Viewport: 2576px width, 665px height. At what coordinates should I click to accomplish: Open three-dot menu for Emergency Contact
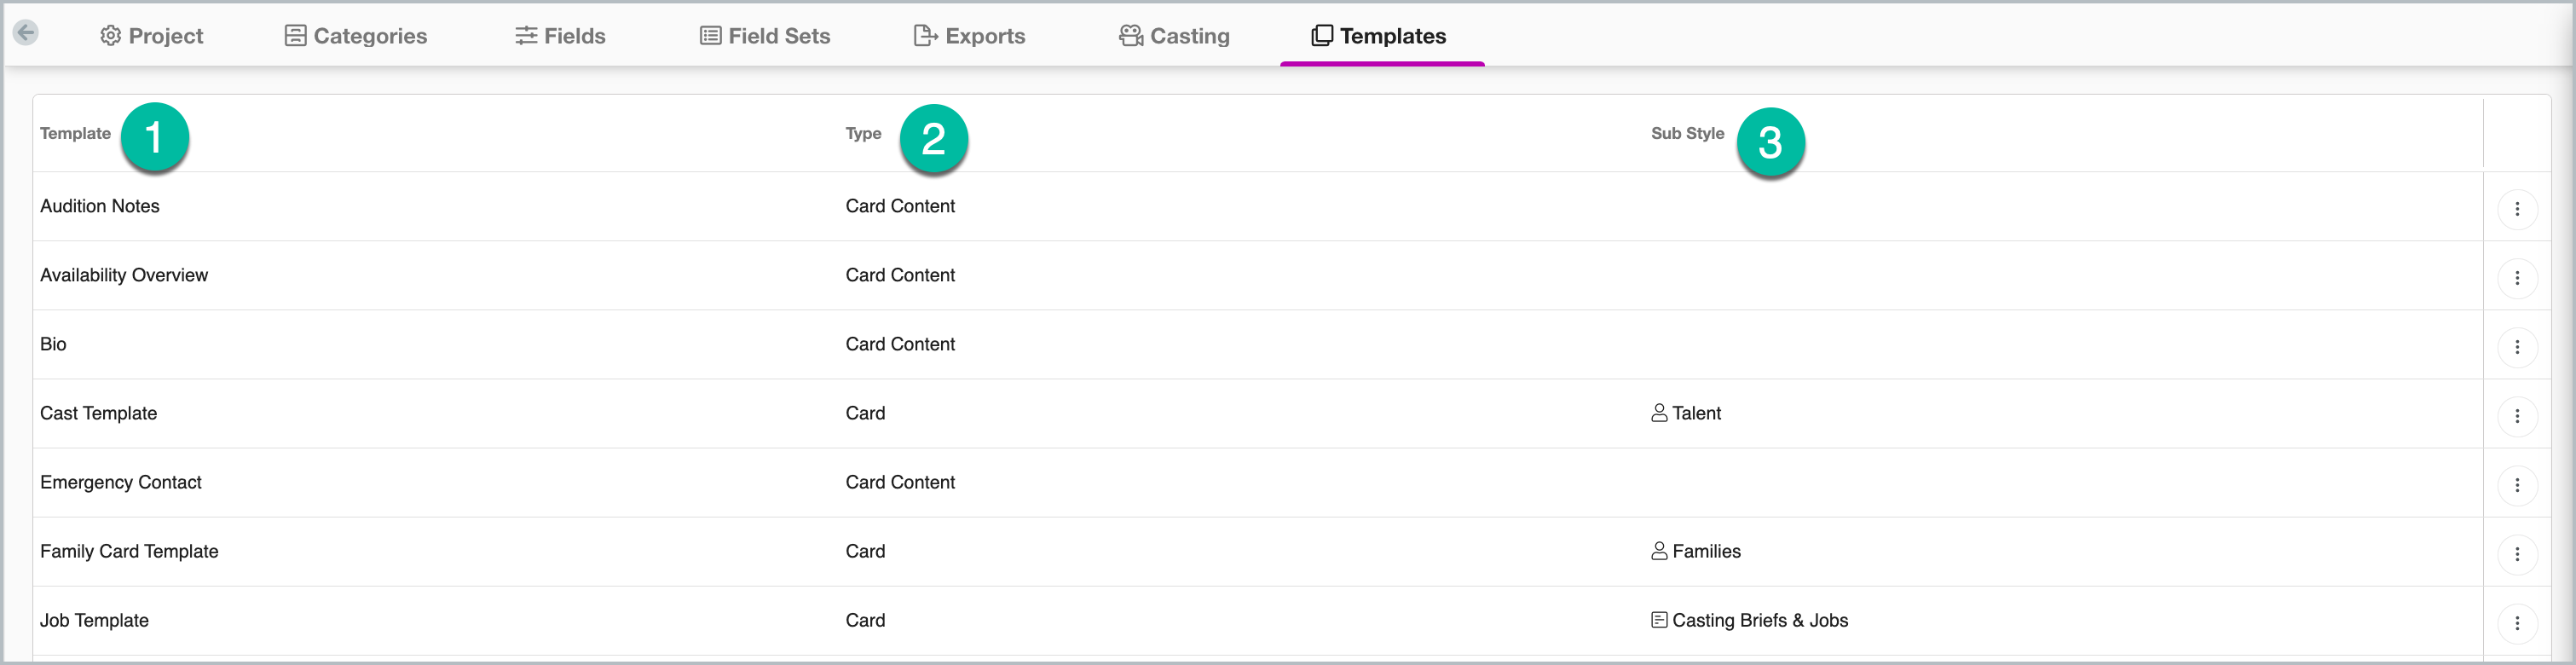point(2517,485)
